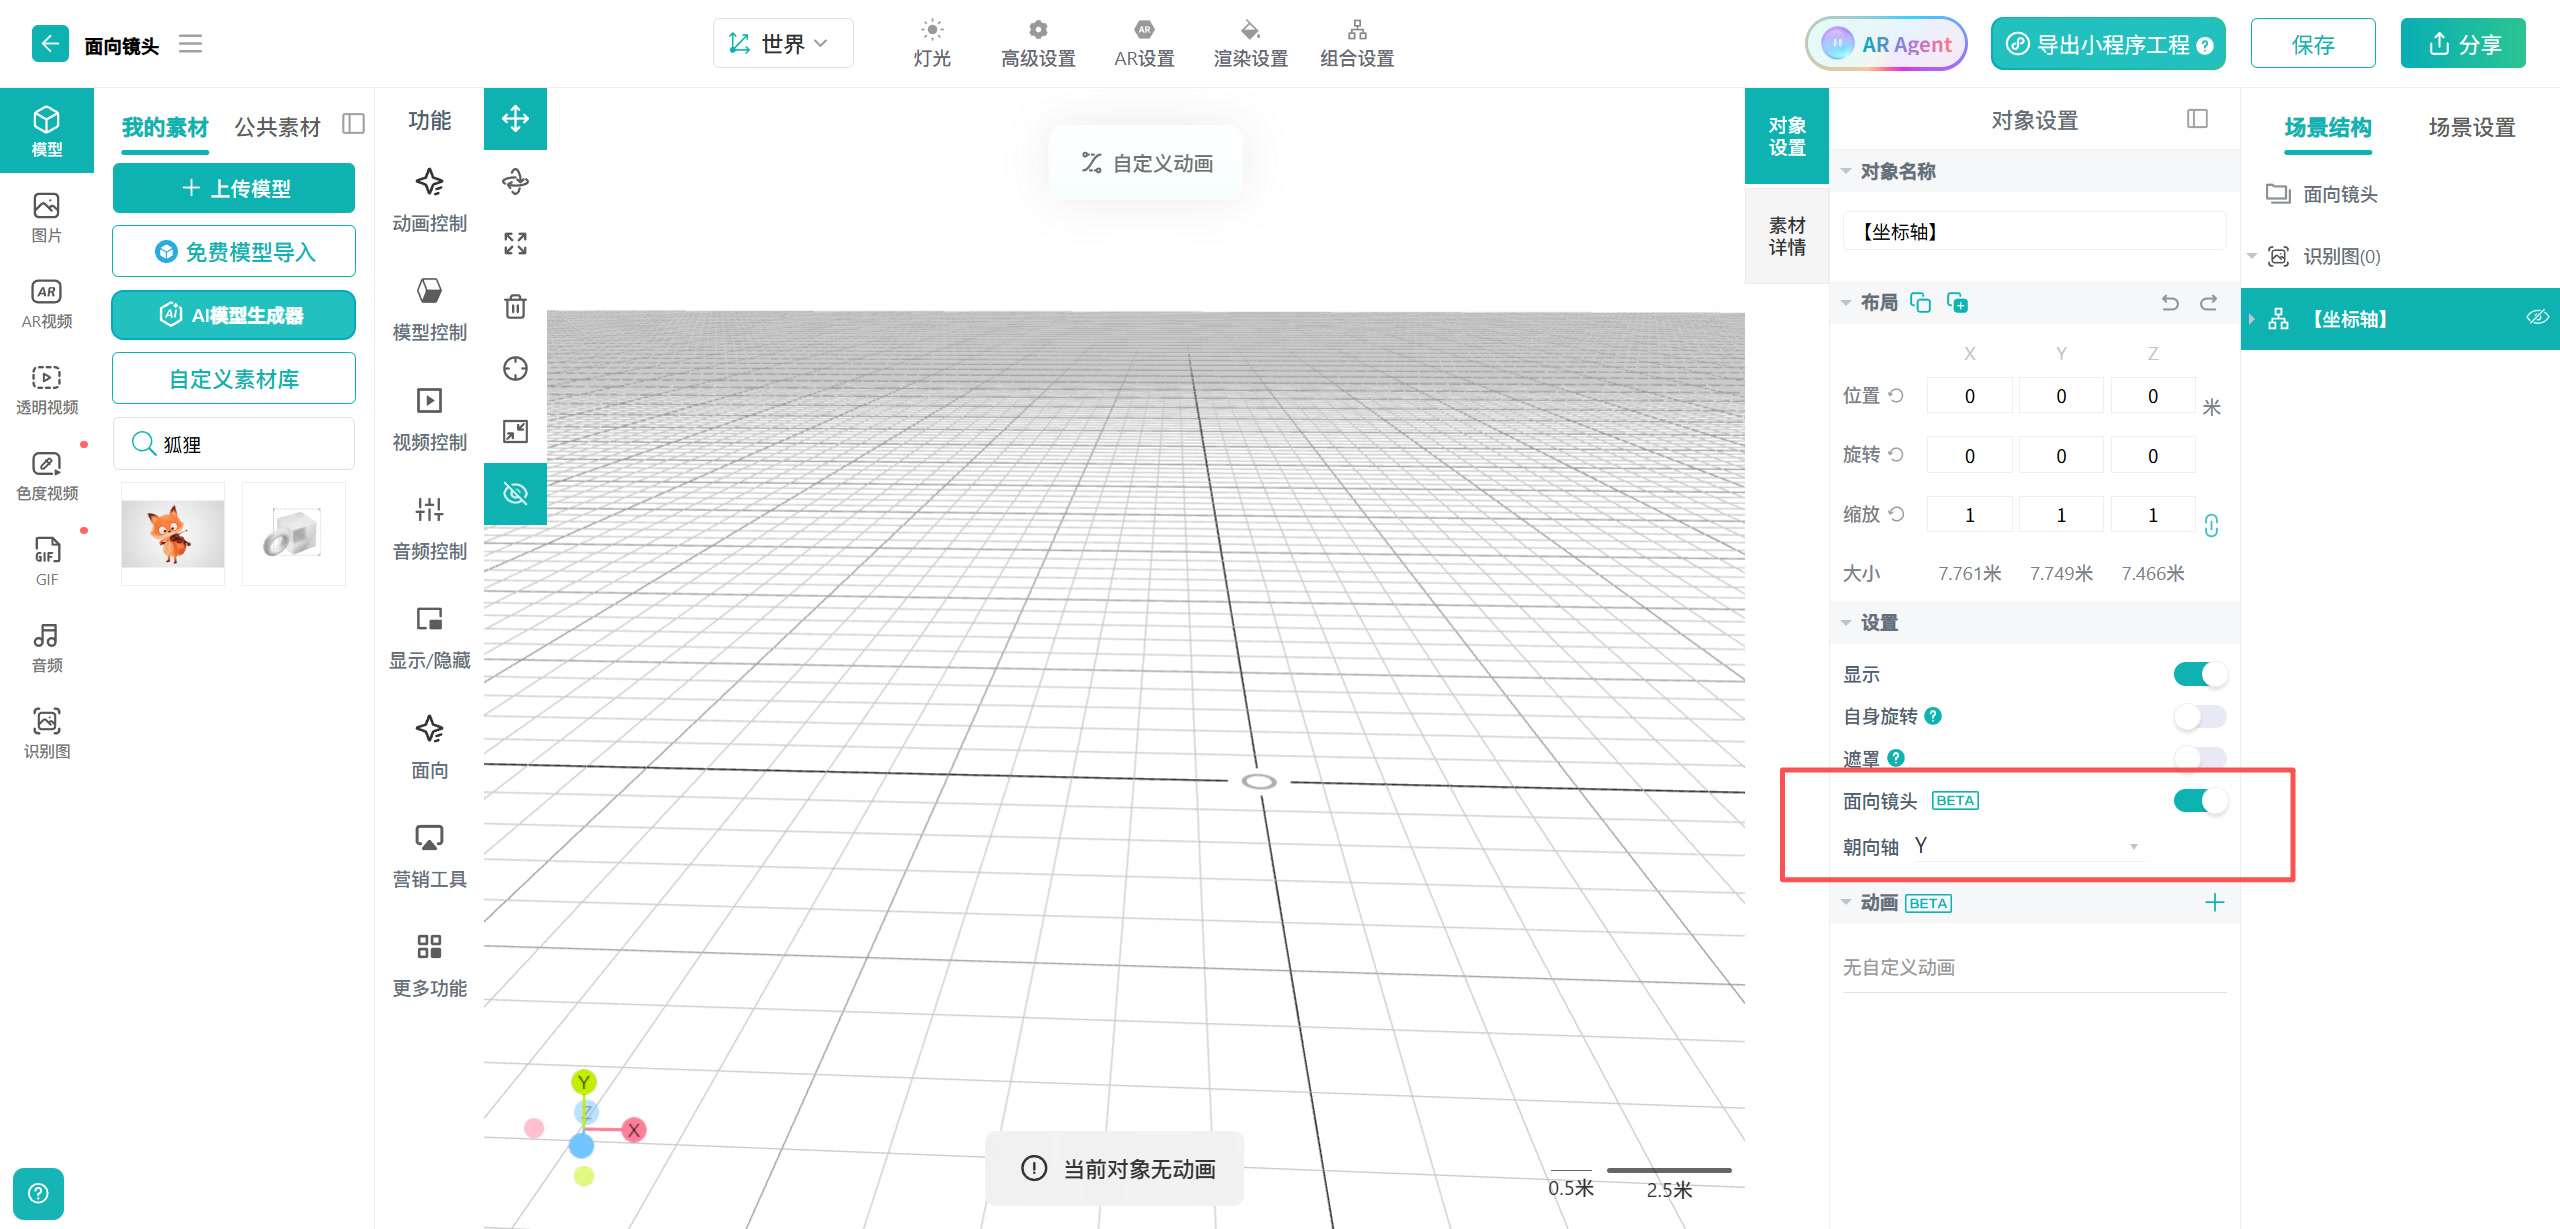The height and width of the screenshot is (1229, 2560).
Task: Collapse the 识别图(0) tree node
Action: click(x=2252, y=256)
